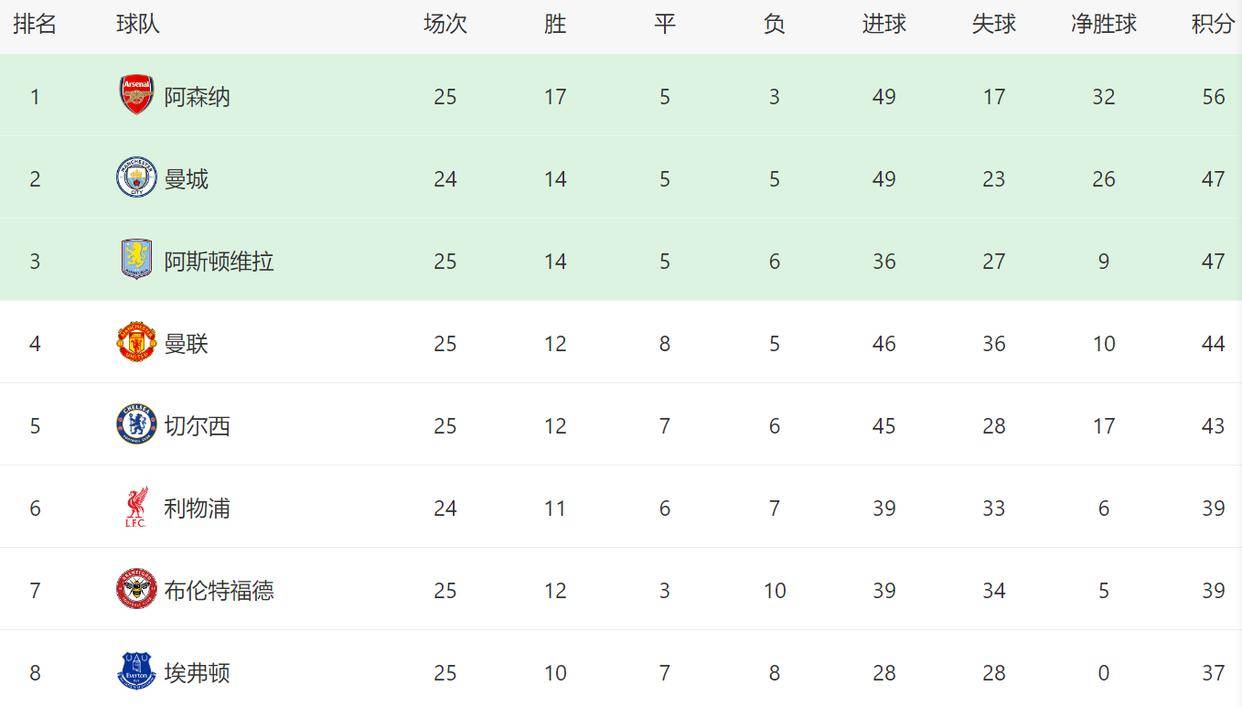Click the 排名 column header

coord(35,25)
